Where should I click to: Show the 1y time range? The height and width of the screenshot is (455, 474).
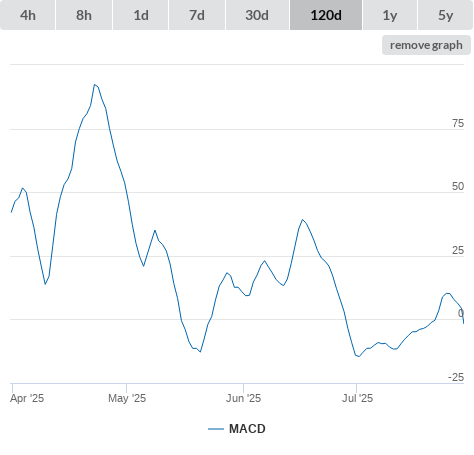click(x=390, y=15)
